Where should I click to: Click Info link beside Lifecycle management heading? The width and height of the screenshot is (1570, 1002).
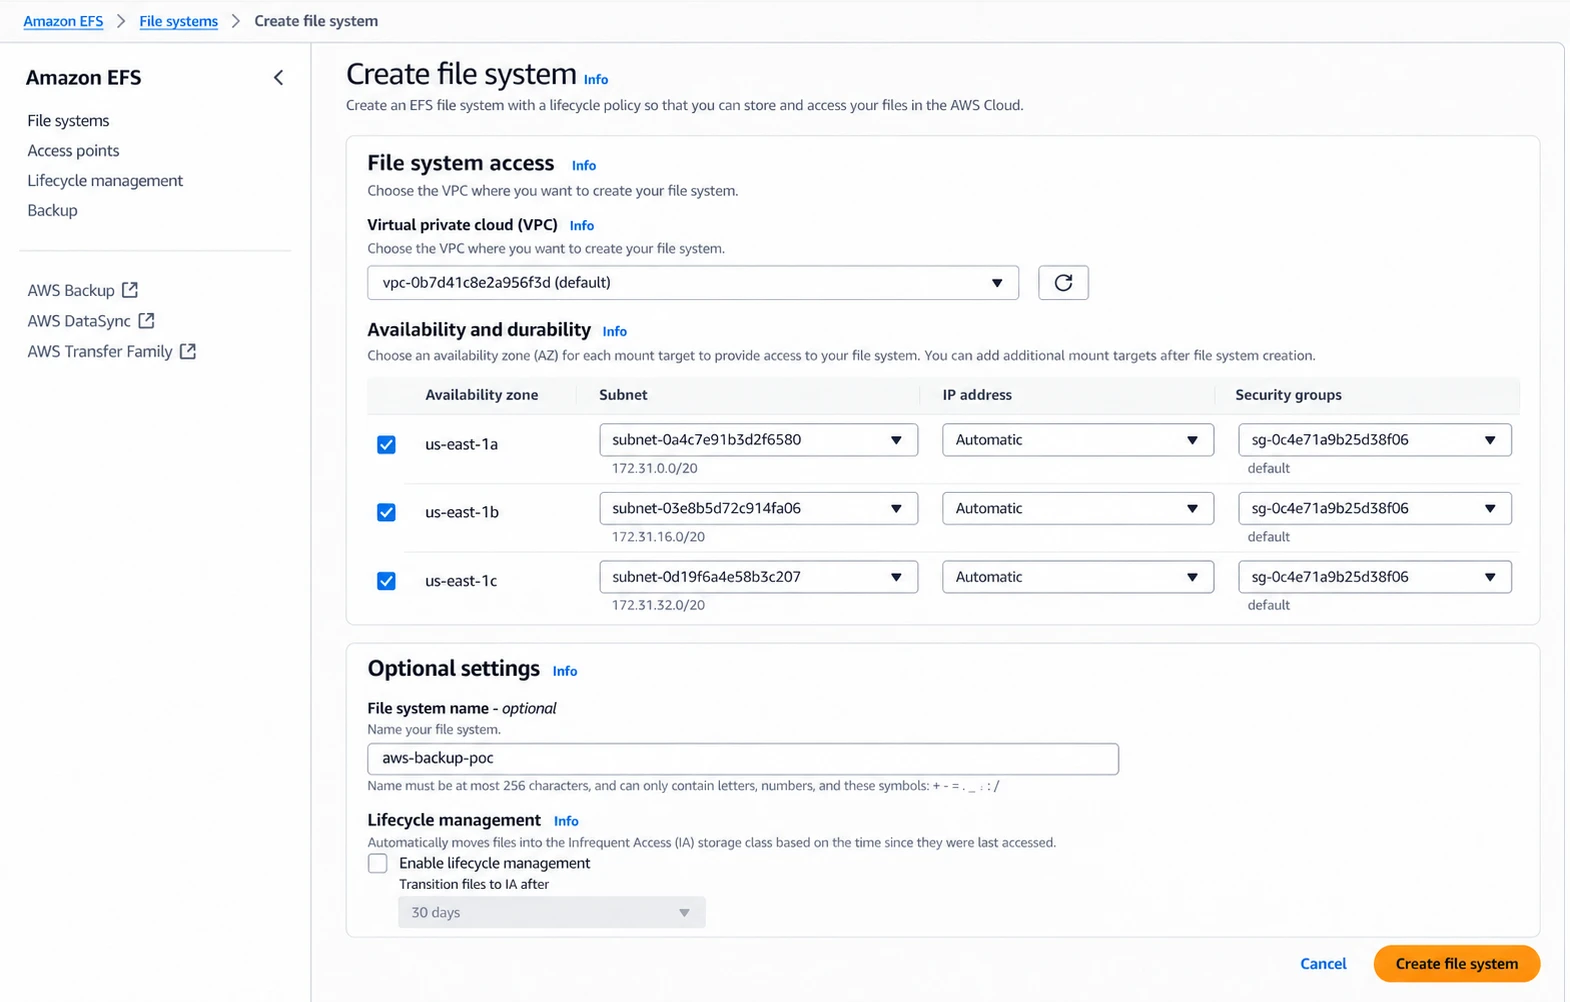(566, 821)
